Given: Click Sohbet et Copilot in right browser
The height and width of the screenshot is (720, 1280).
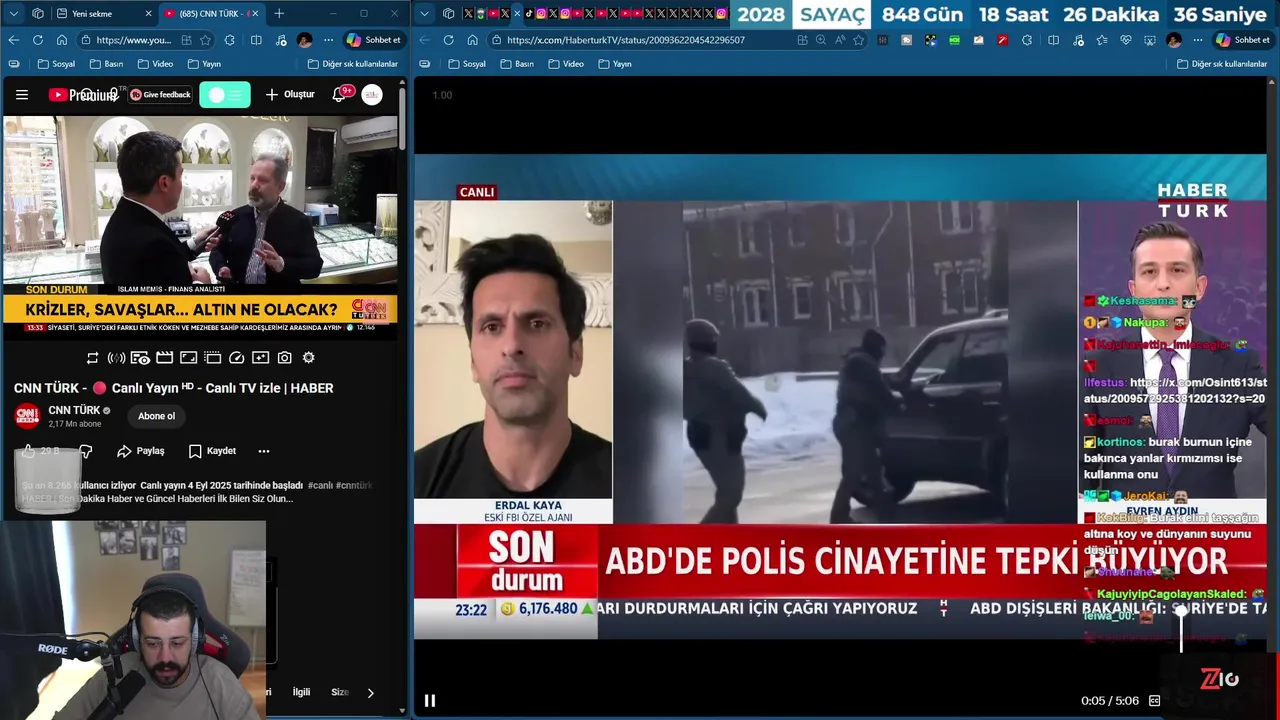Looking at the screenshot, I should pyautogui.click(x=1243, y=40).
